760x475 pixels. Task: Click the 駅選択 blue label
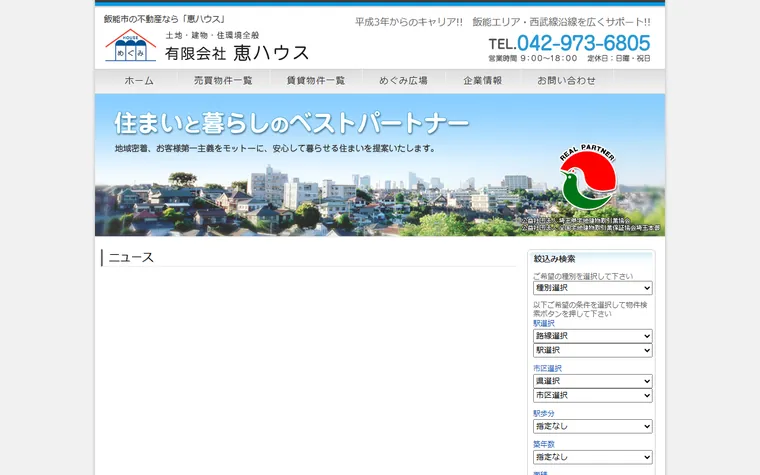tap(544, 323)
